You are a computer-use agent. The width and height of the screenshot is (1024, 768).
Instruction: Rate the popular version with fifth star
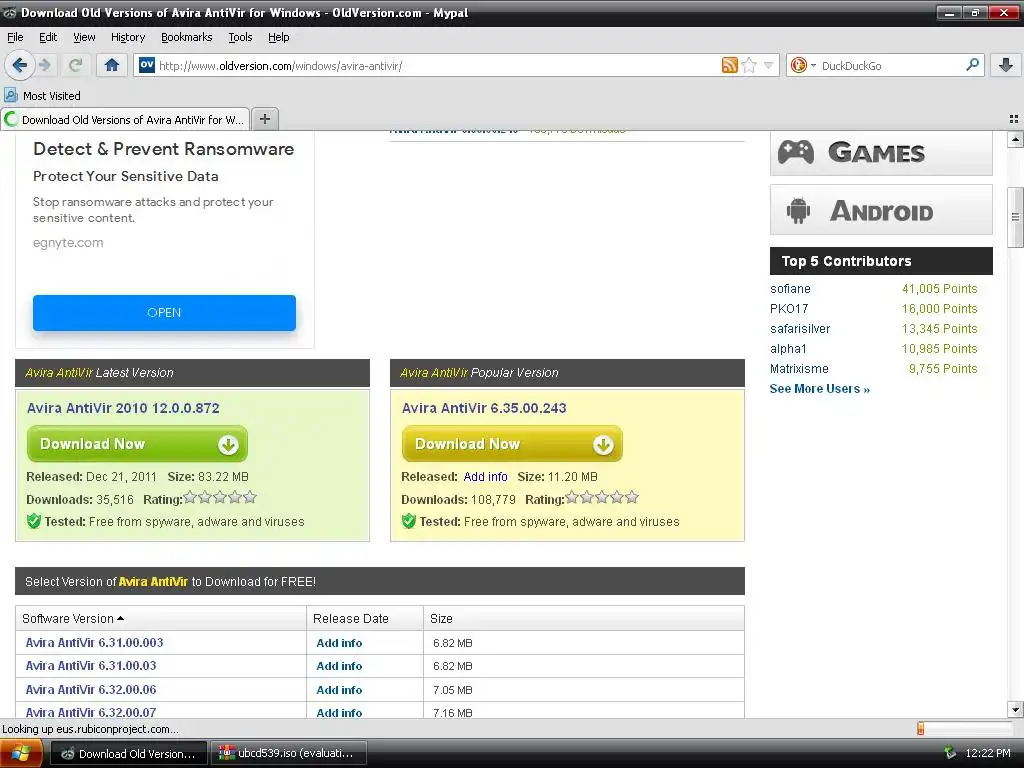632,498
